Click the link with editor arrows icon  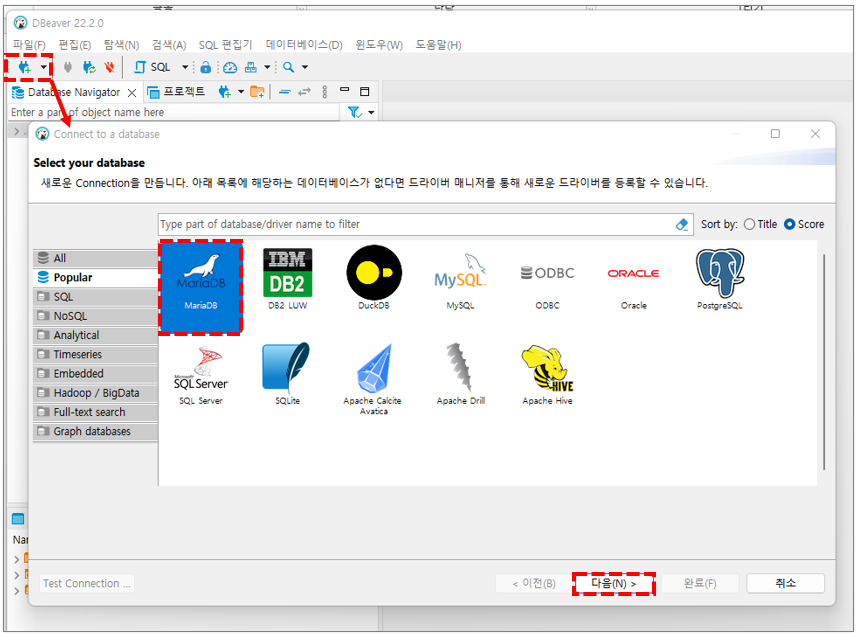pos(304,92)
